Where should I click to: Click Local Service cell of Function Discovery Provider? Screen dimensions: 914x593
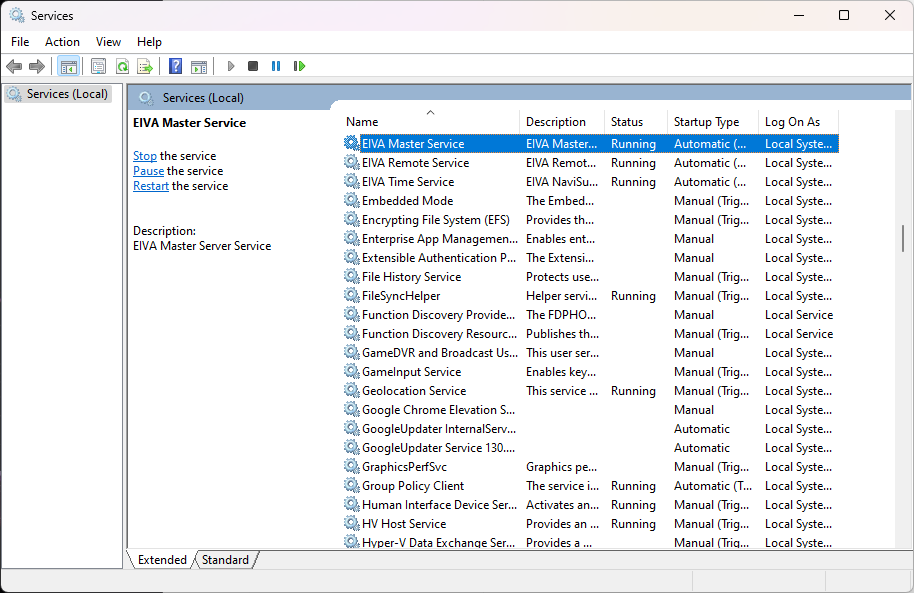799,315
